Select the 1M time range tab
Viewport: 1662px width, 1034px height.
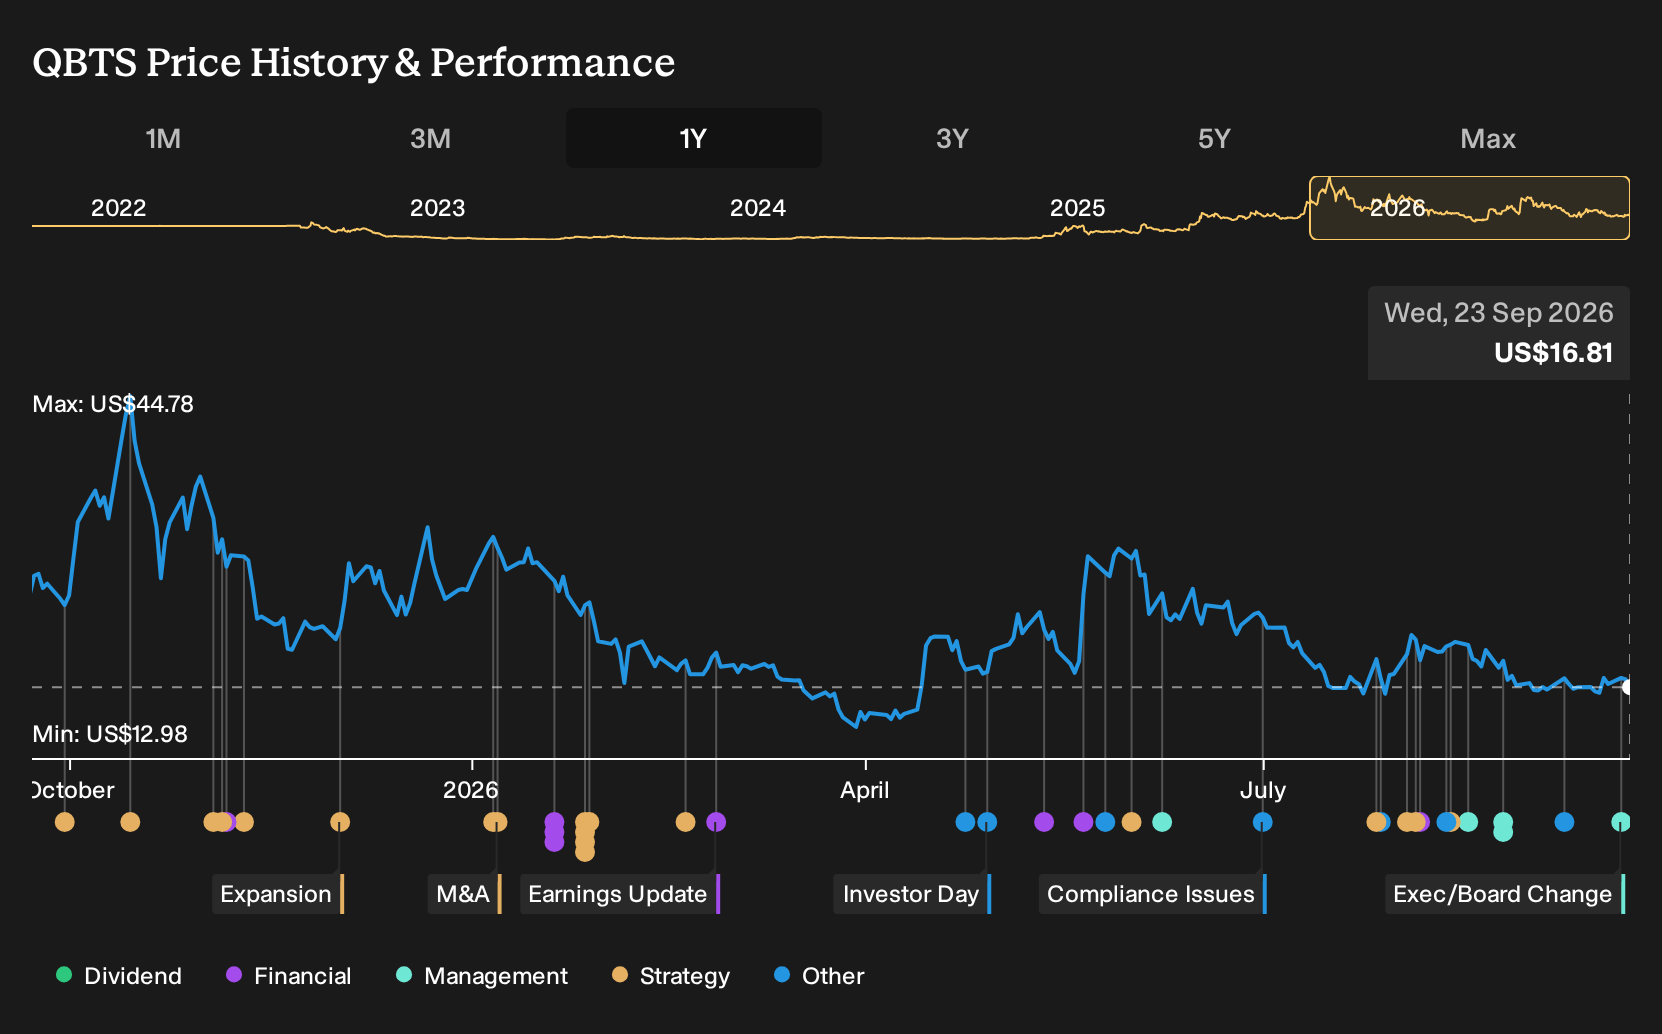click(x=163, y=138)
